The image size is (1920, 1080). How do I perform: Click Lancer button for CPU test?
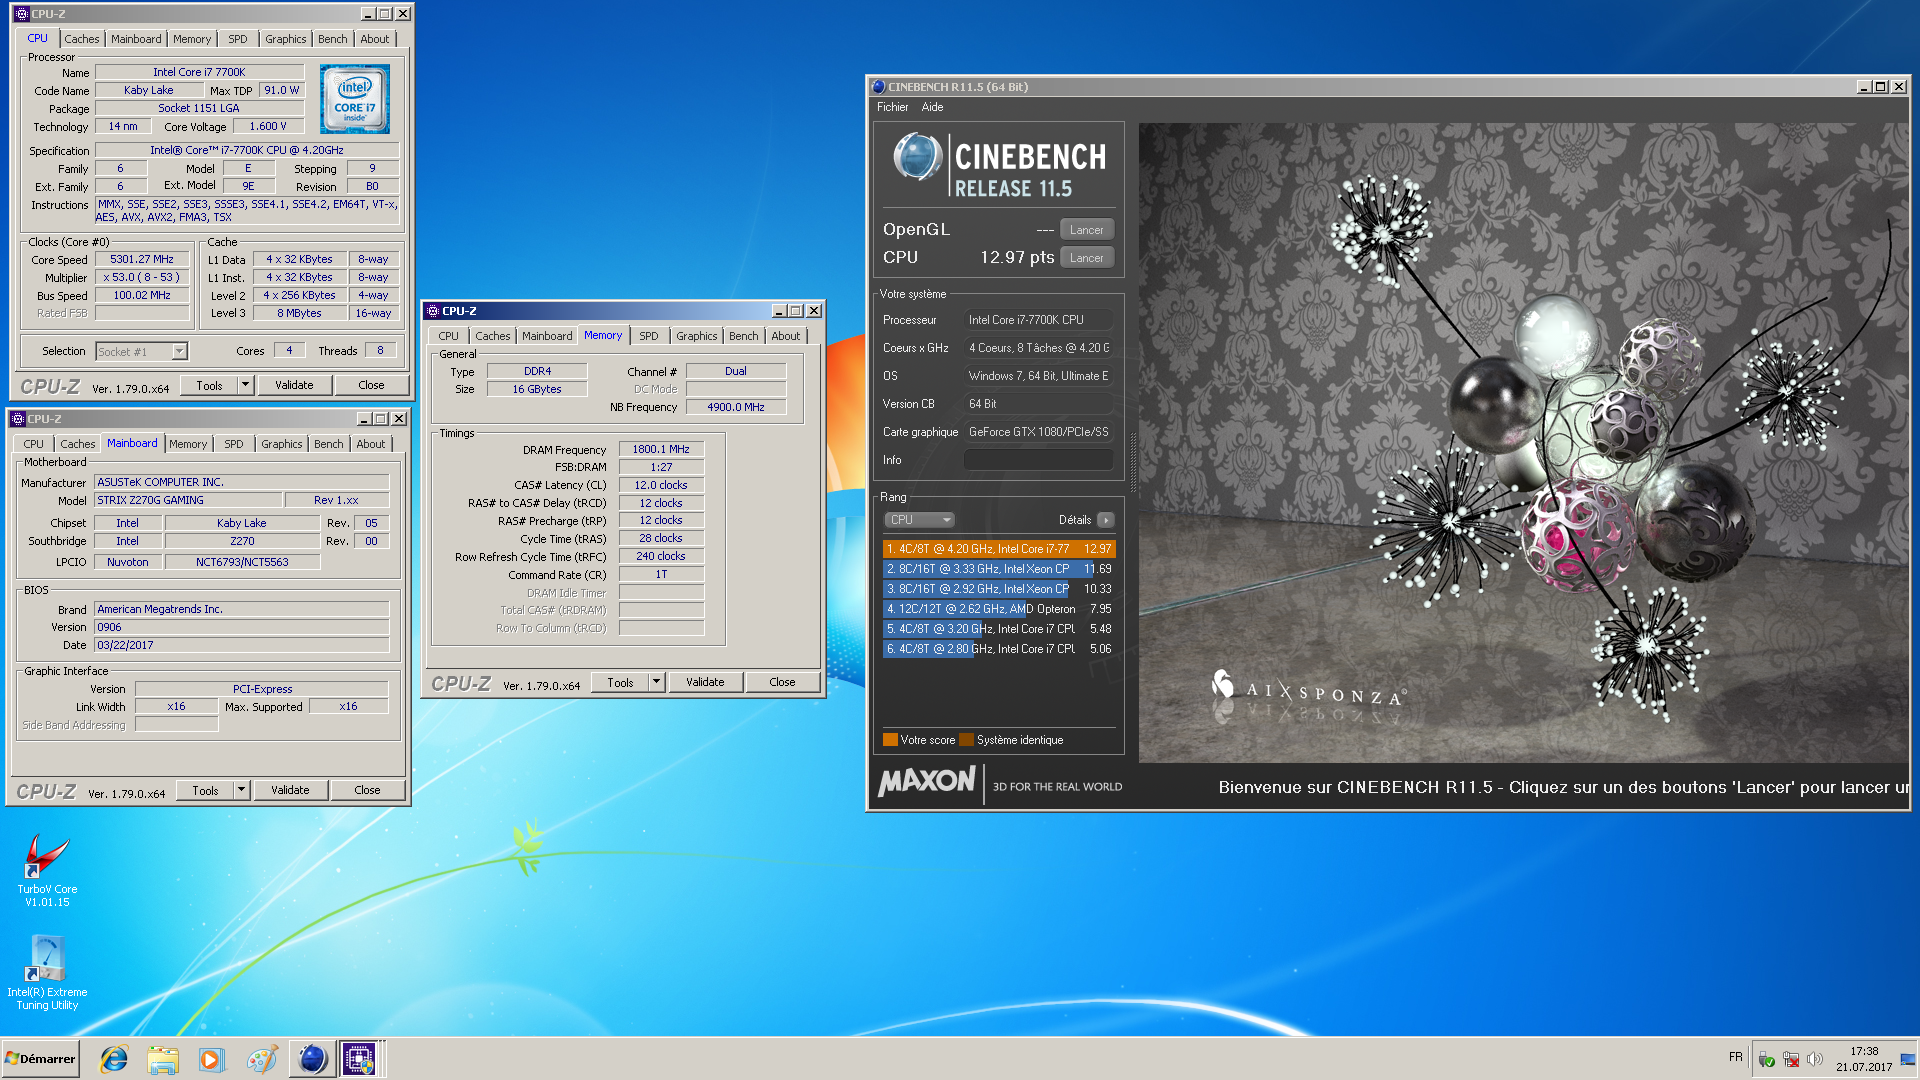(x=1086, y=258)
